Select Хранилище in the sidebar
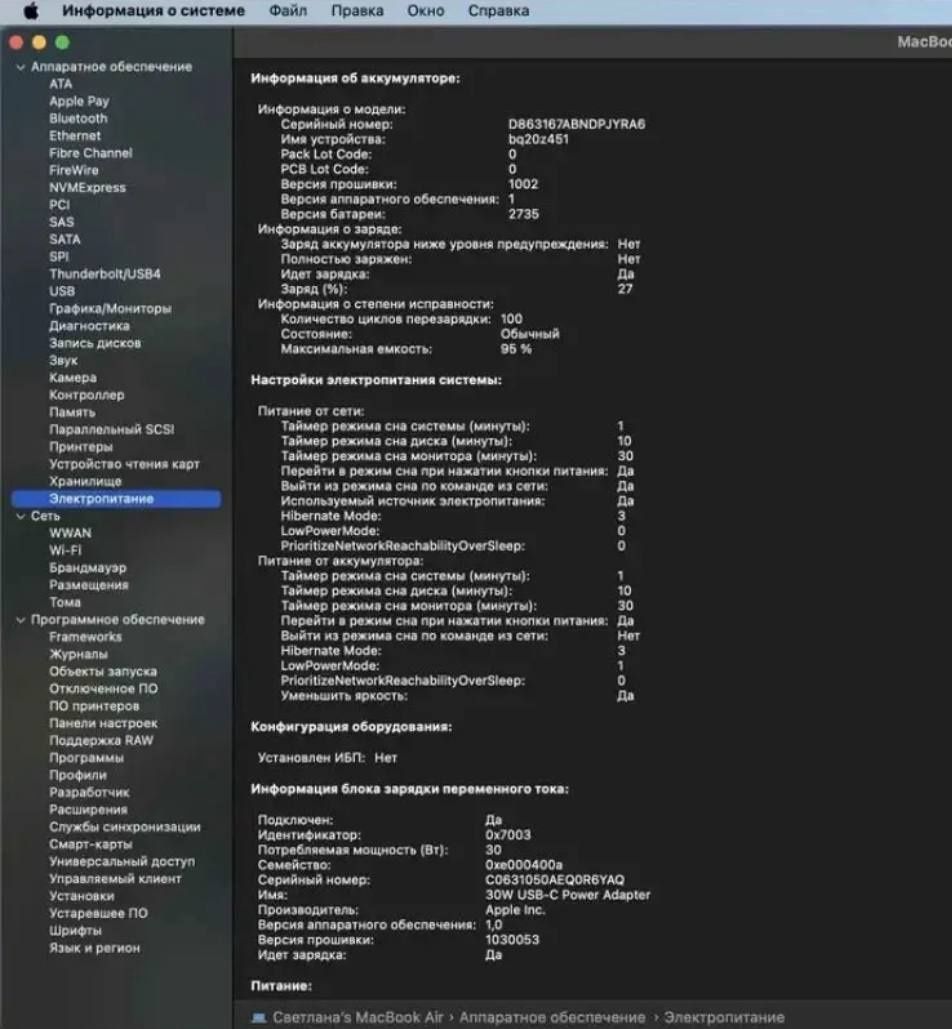 pyautogui.click(x=85, y=482)
